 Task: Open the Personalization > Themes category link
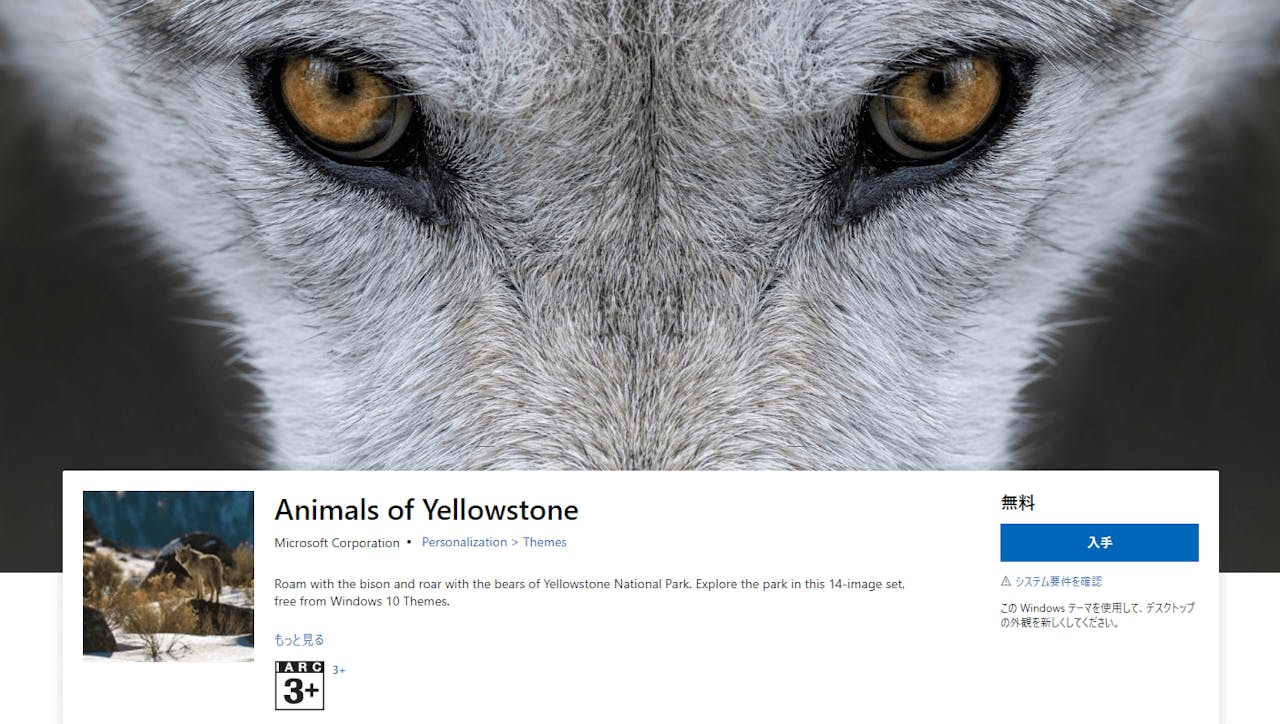(x=494, y=542)
